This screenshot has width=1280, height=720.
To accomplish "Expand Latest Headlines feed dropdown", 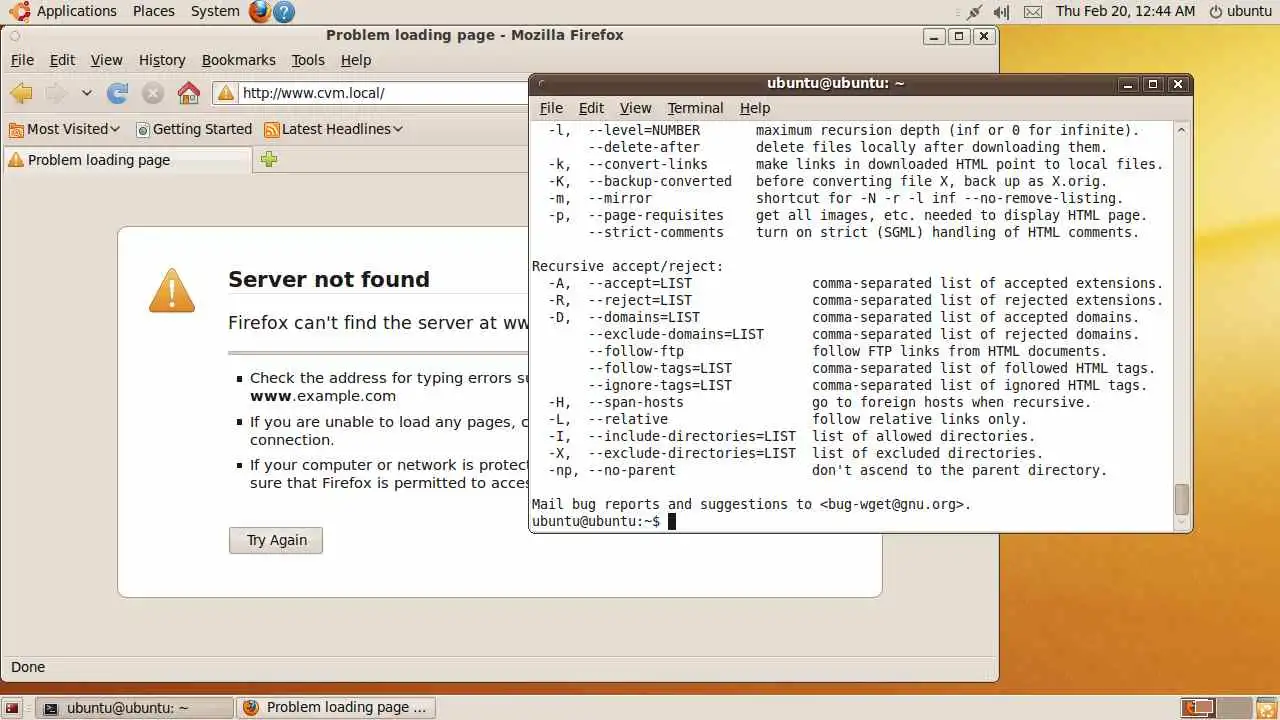I will coord(334,129).
